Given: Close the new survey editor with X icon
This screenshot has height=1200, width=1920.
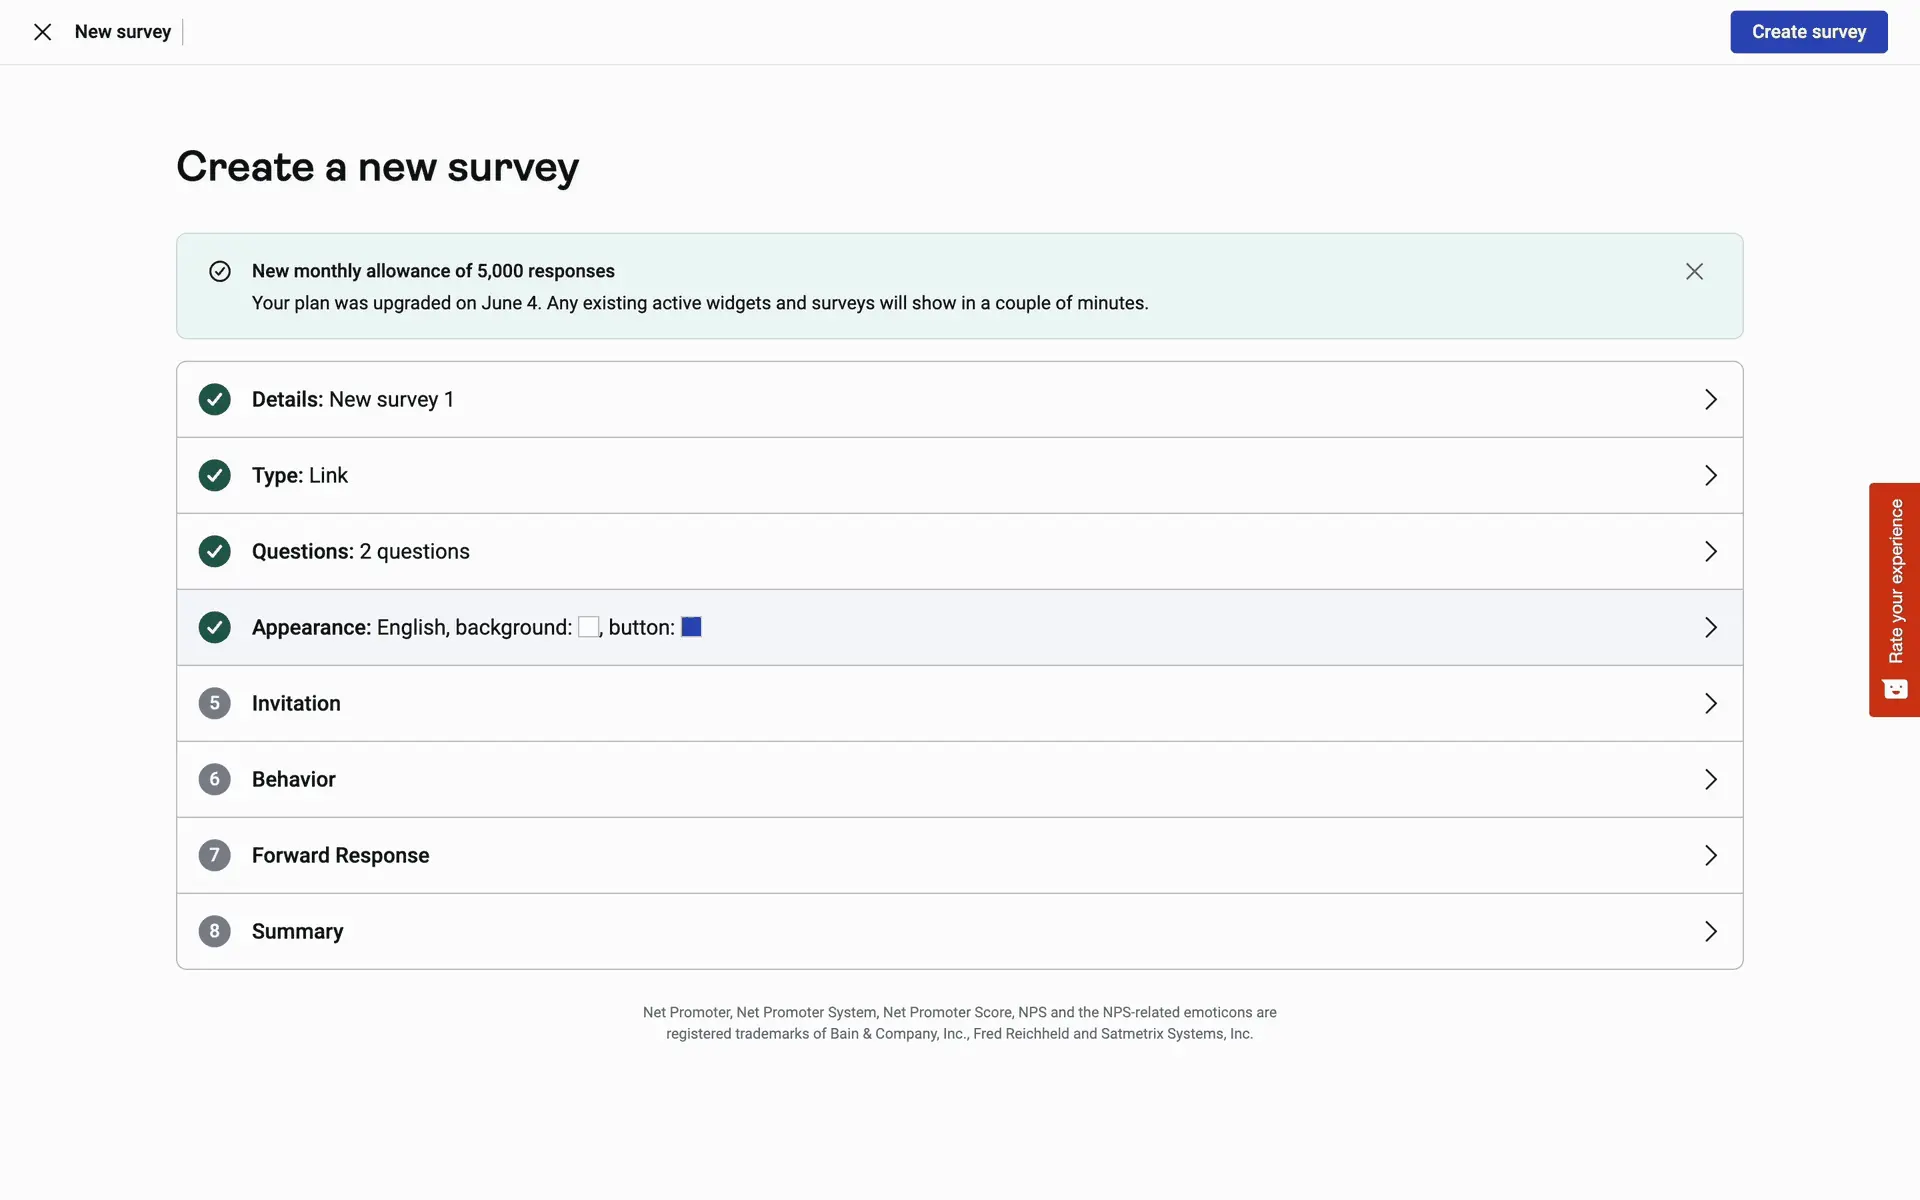Looking at the screenshot, I should 42,32.
